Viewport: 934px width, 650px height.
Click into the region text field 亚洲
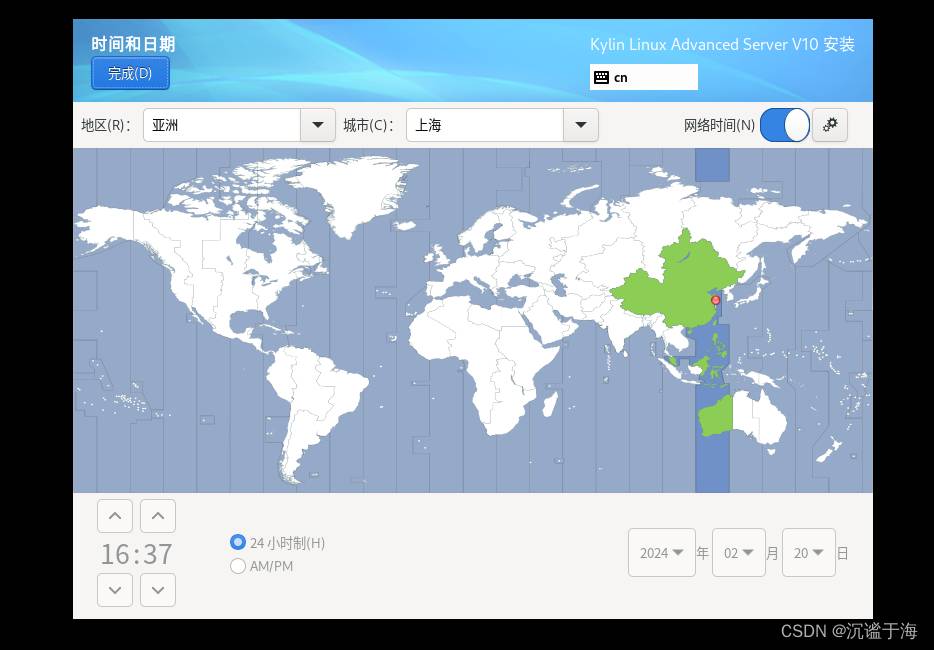pos(222,125)
